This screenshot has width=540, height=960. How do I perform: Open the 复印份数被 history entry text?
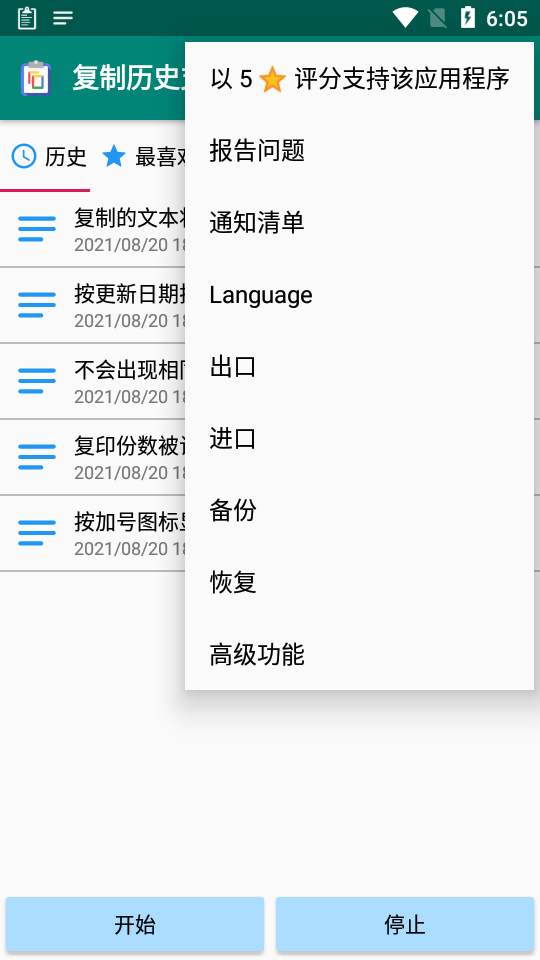click(x=129, y=446)
